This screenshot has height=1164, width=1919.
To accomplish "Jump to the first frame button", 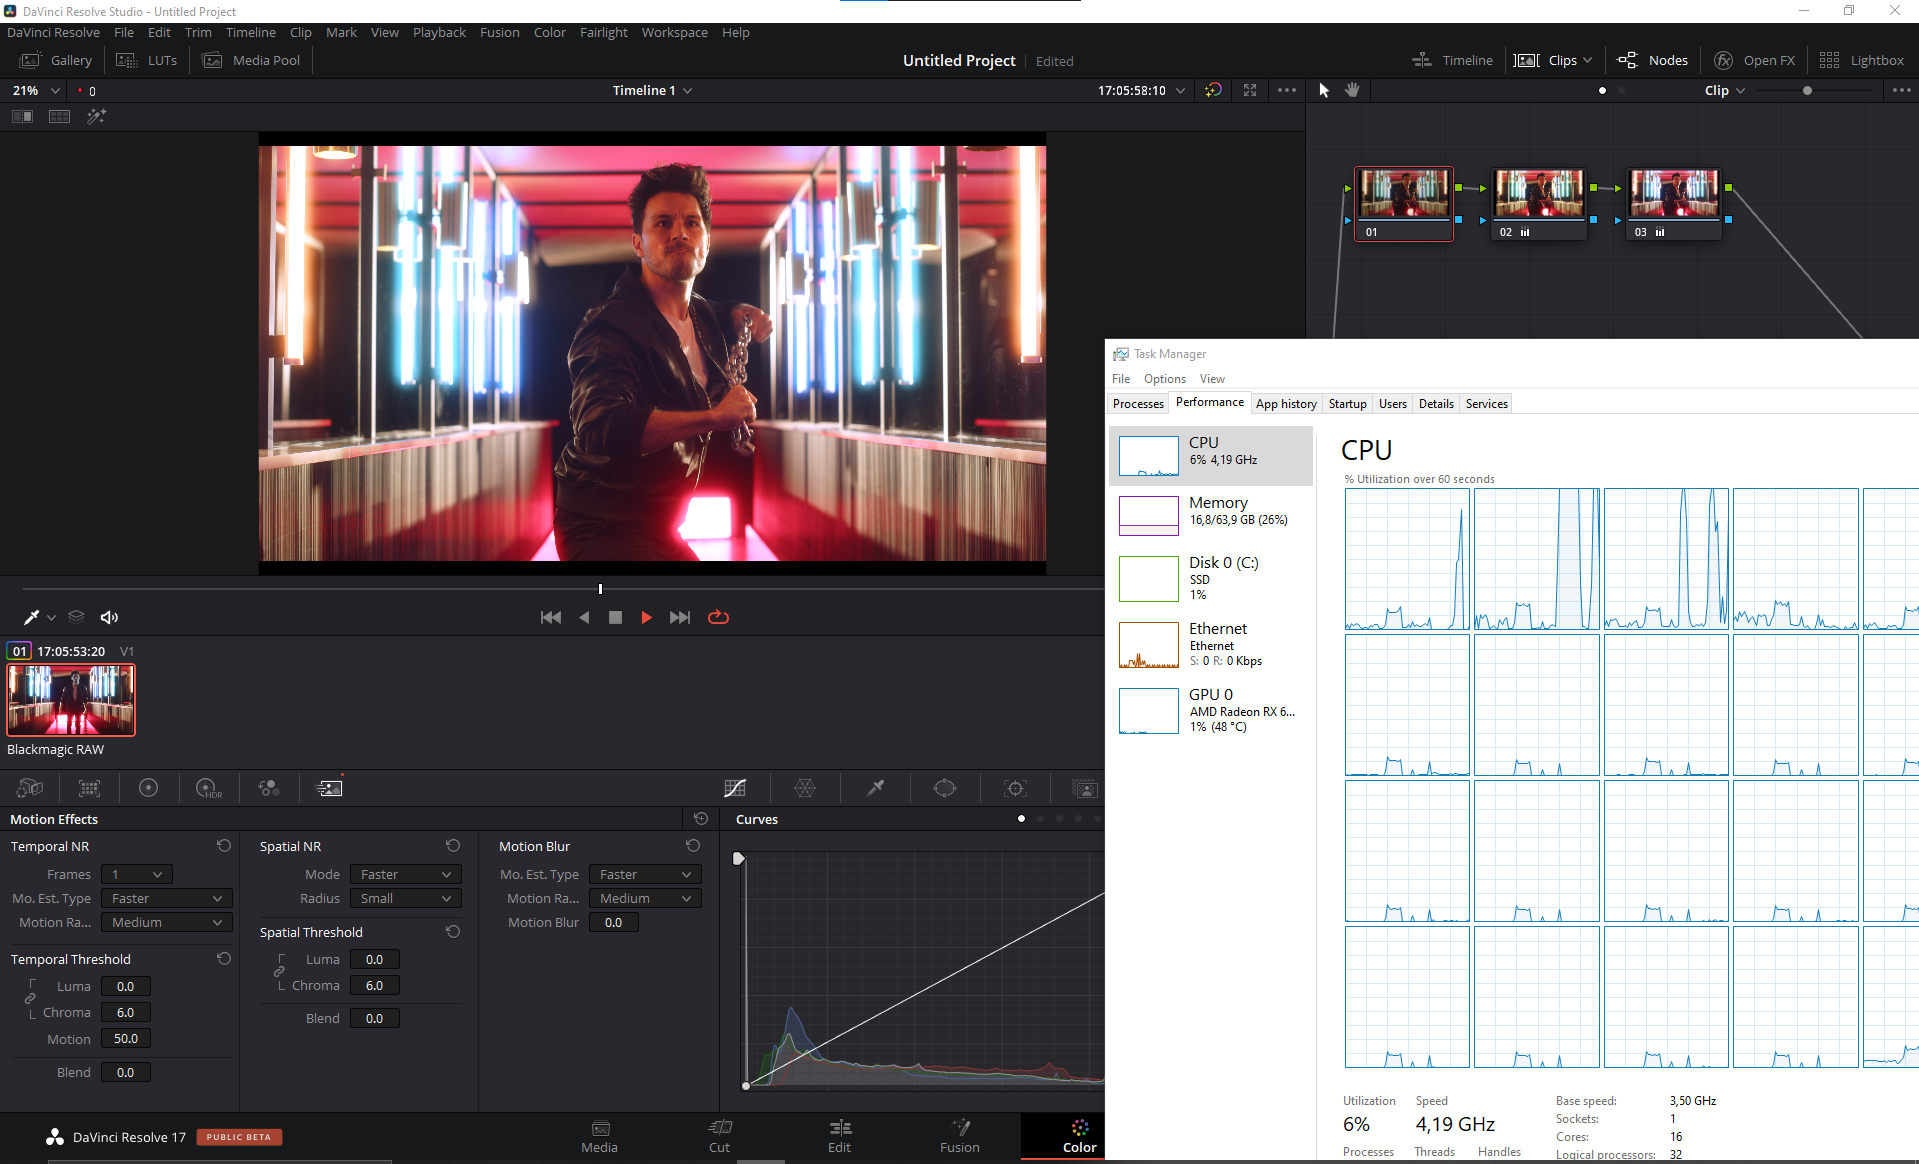I will [x=550, y=617].
